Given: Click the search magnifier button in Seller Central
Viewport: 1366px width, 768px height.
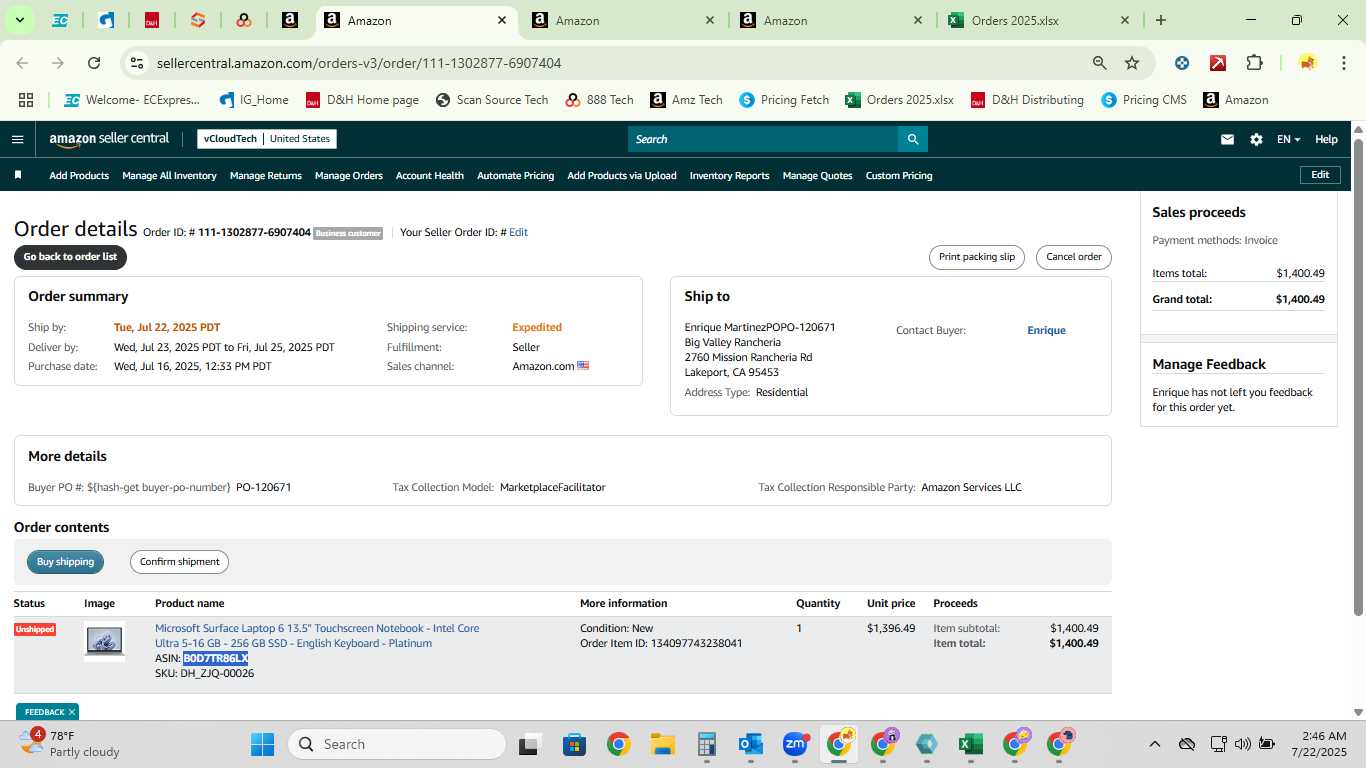Looking at the screenshot, I should pyautogui.click(x=912, y=139).
